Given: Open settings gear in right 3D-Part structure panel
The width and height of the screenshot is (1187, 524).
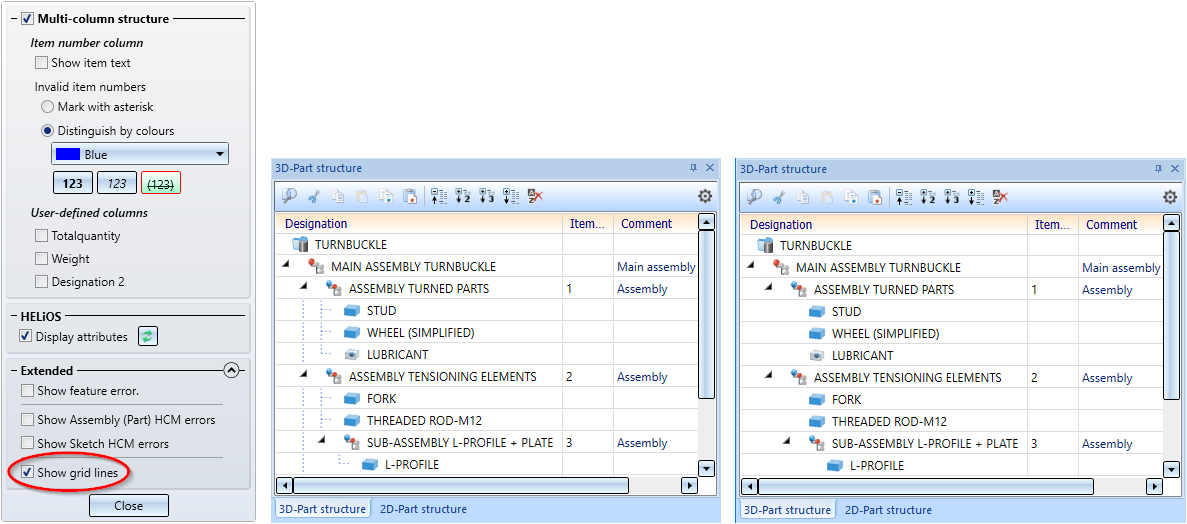Looking at the screenshot, I should (x=1170, y=197).
